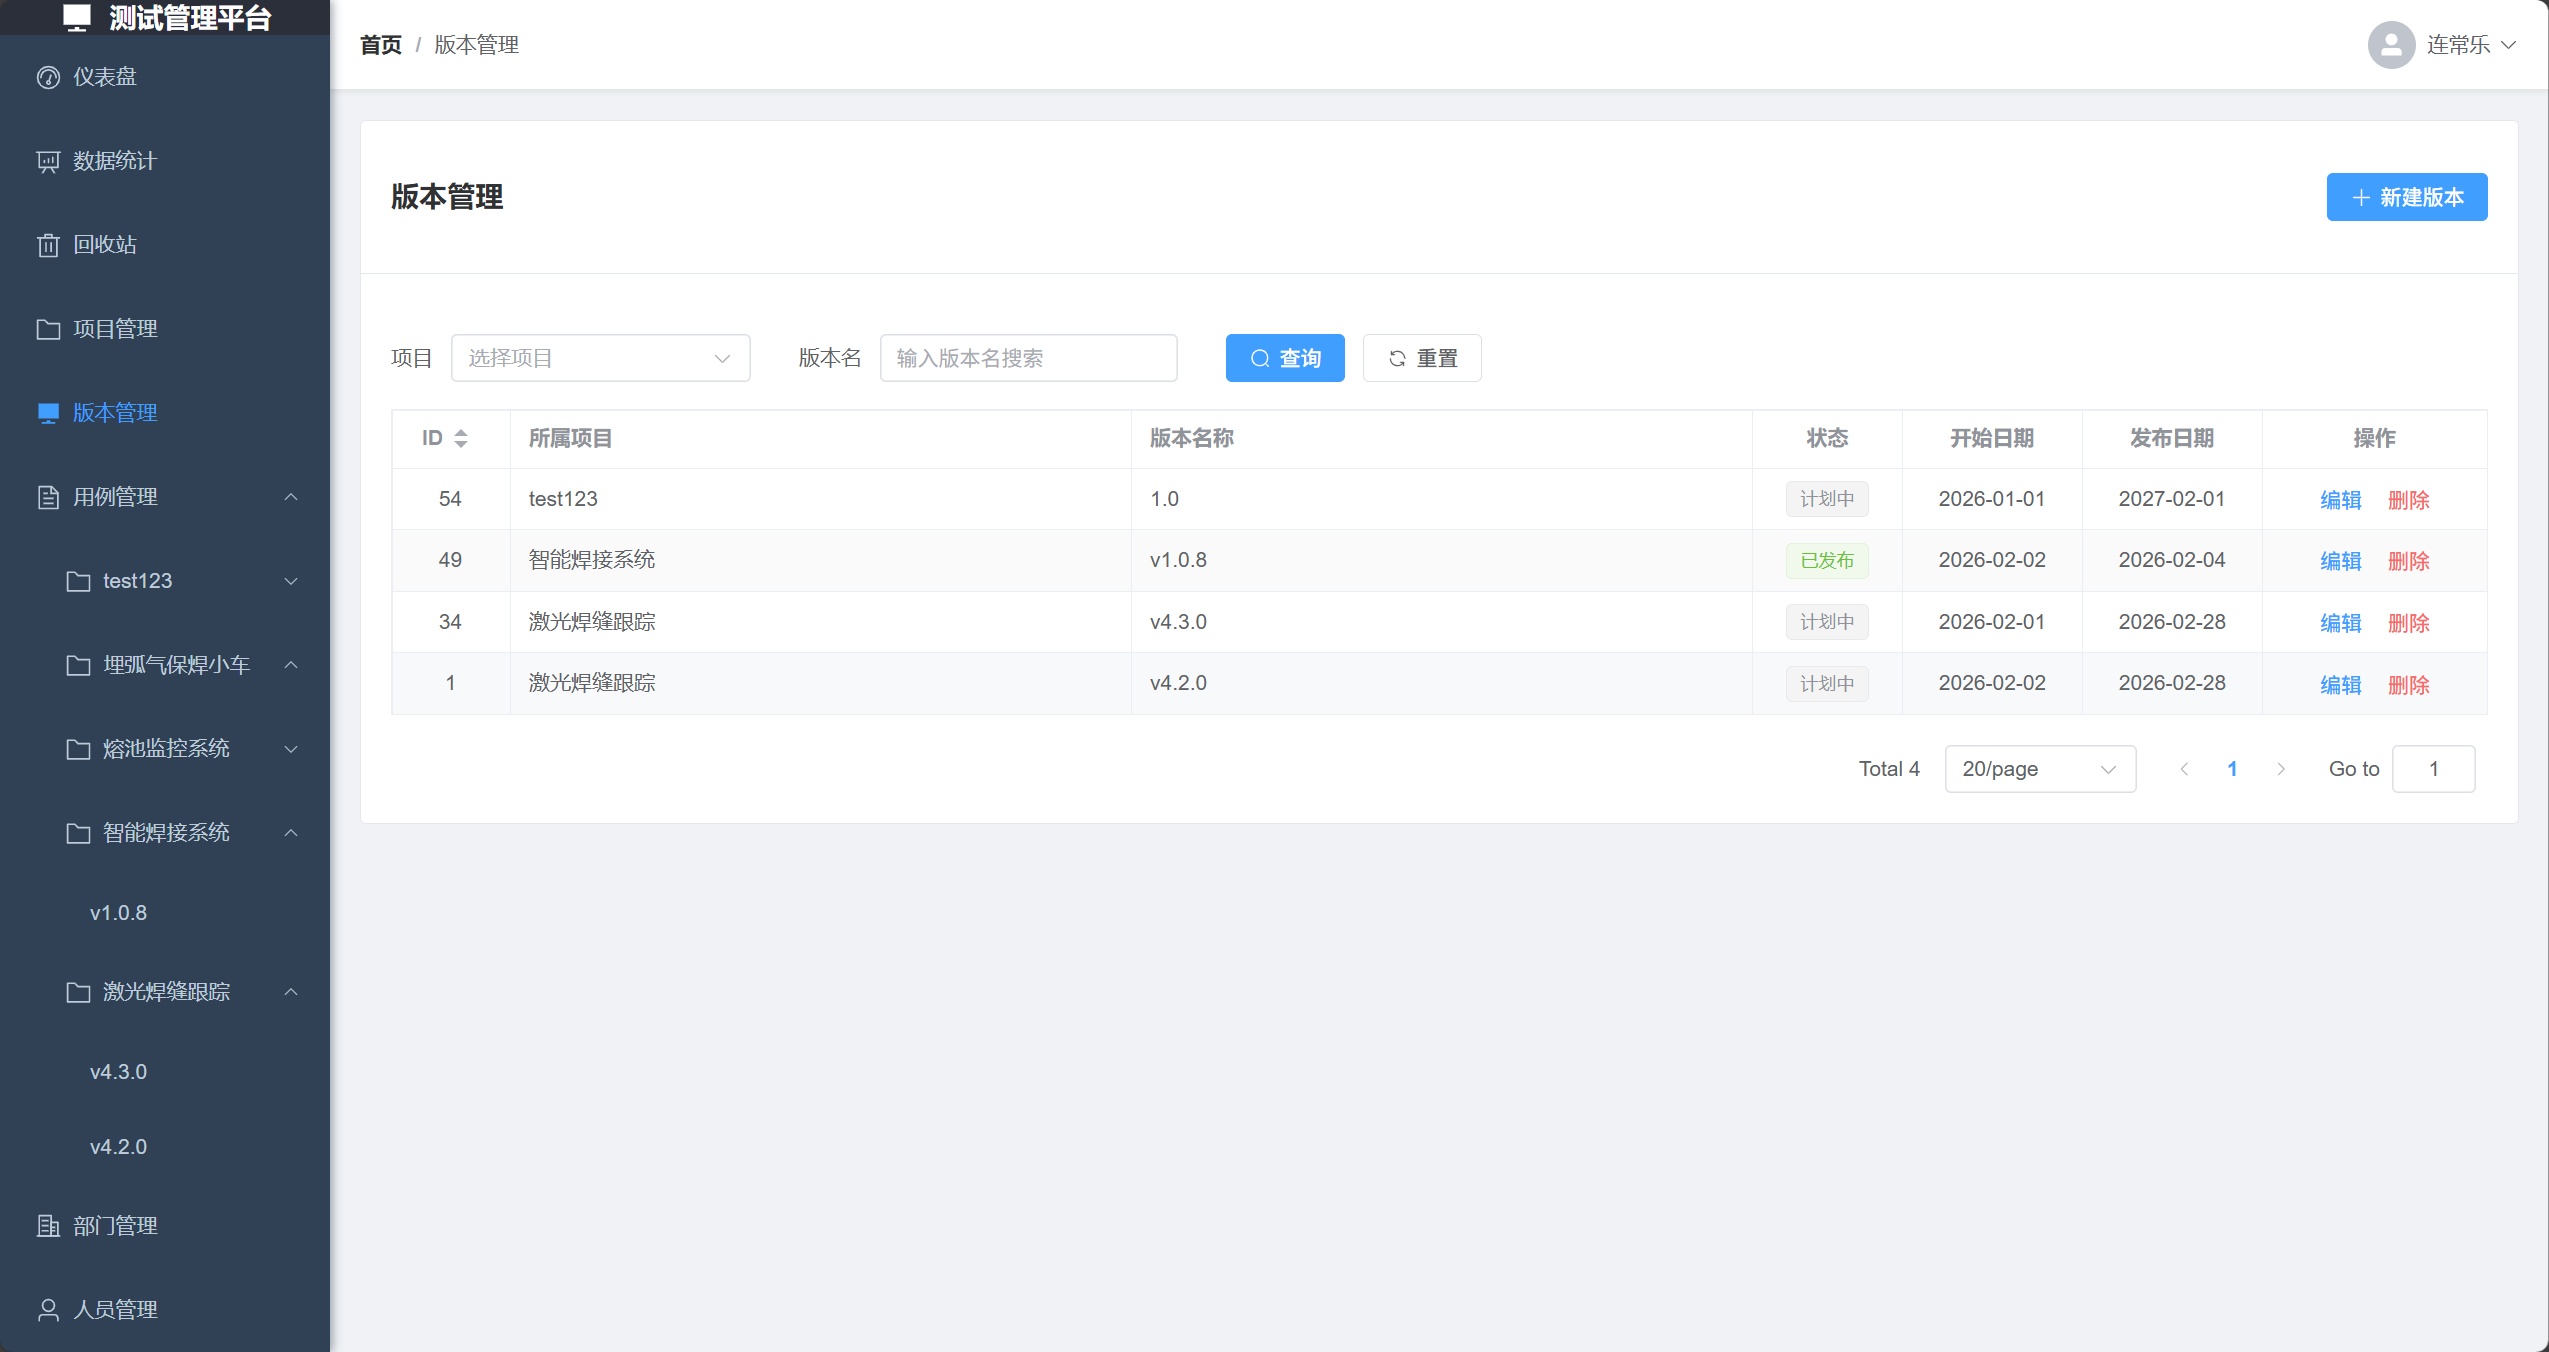Screen dimensions: 2549x1352
Task: Click the recycle bin trash icon
Action: (48, 245)
